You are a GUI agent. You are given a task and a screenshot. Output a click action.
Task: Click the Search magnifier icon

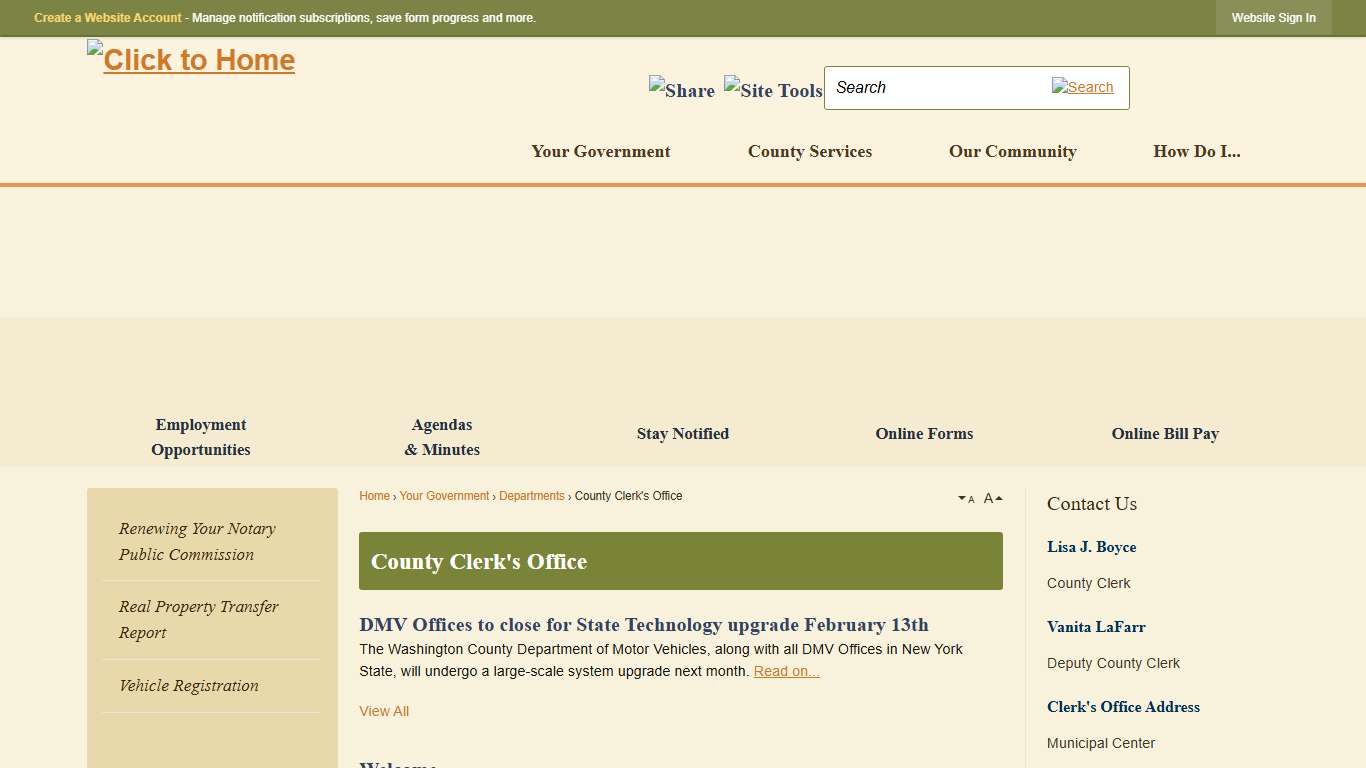pyautogui.click(x=1082, y=87)
